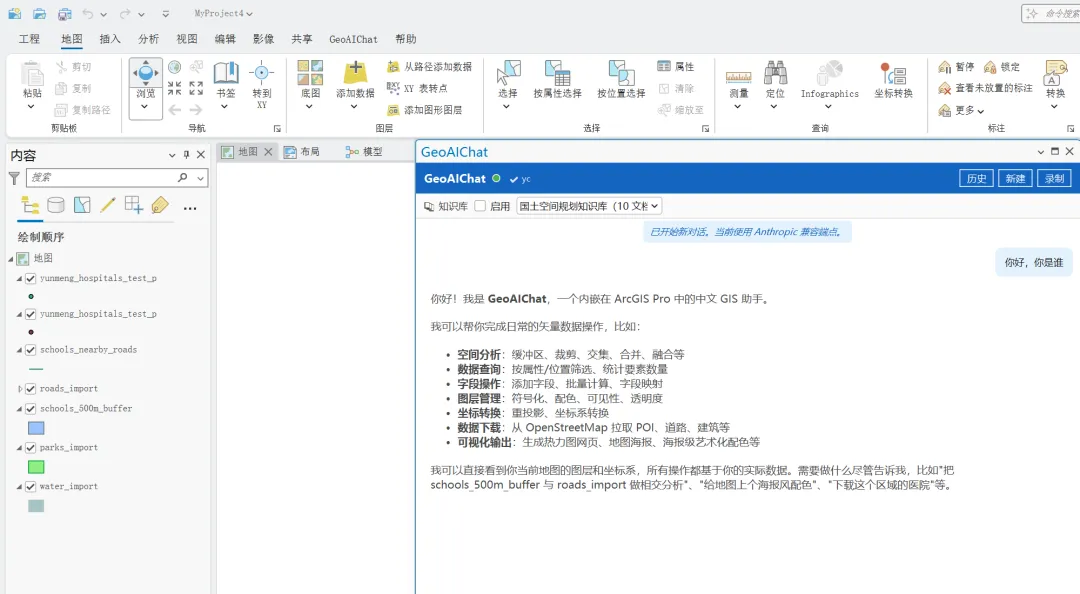Viewport: 1080px width, 594px height.
Task: Uncheck the schools_nearby_roads layer
Action: [30, 350]
